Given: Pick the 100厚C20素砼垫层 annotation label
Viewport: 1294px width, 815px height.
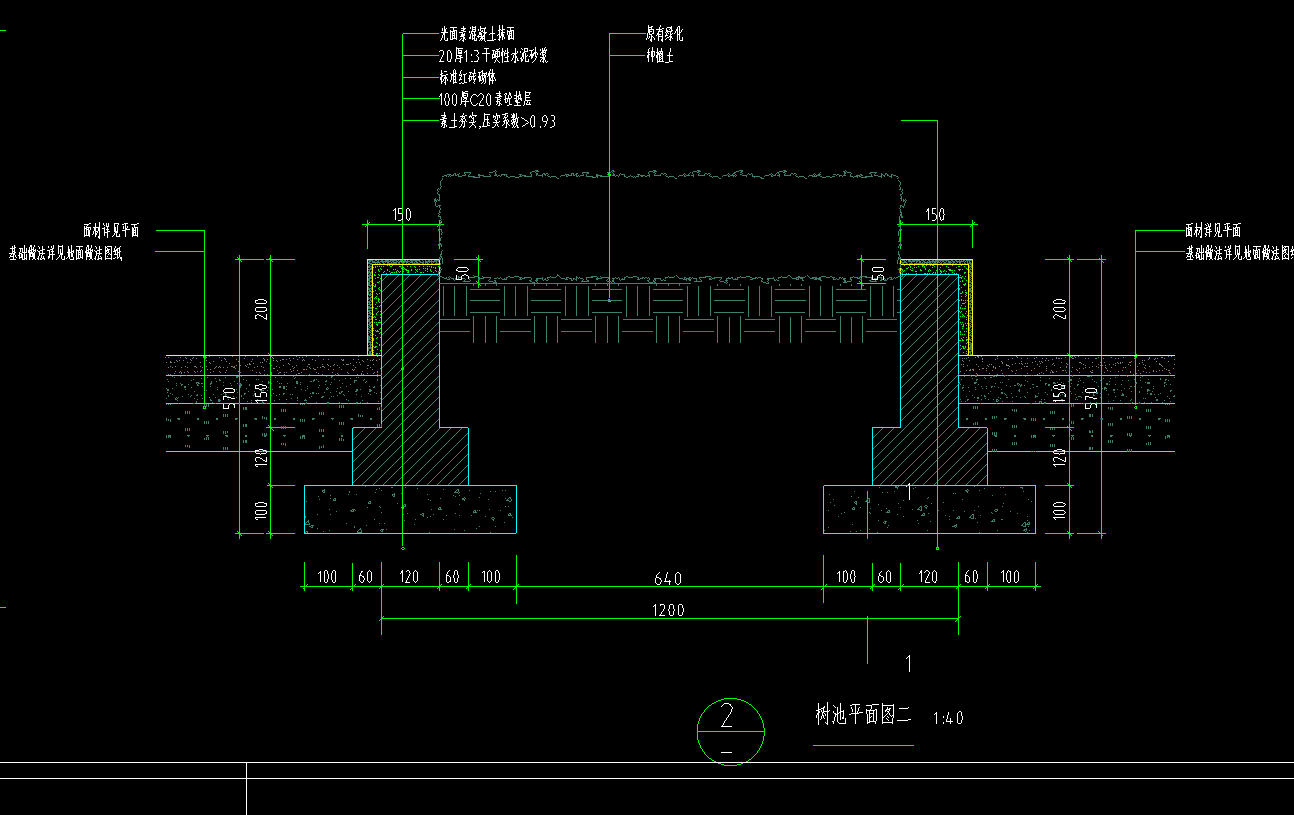Looking at the screenshot, I should (485, 99).
